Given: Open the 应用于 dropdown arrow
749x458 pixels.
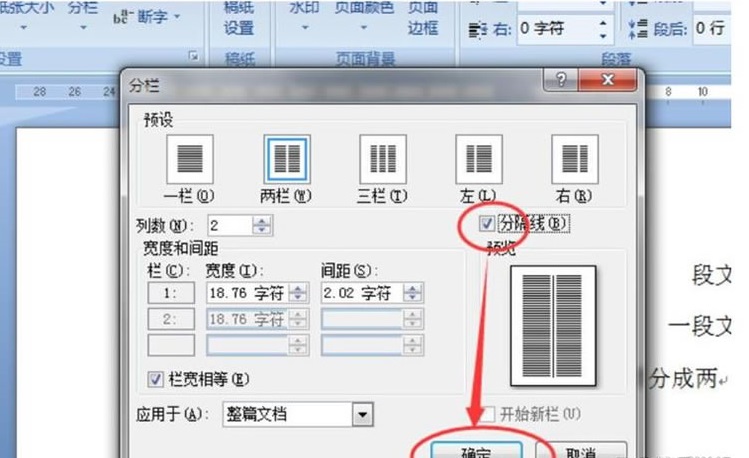Looking at the screenshot, I should pyautogui.click(x=363, y=415).
